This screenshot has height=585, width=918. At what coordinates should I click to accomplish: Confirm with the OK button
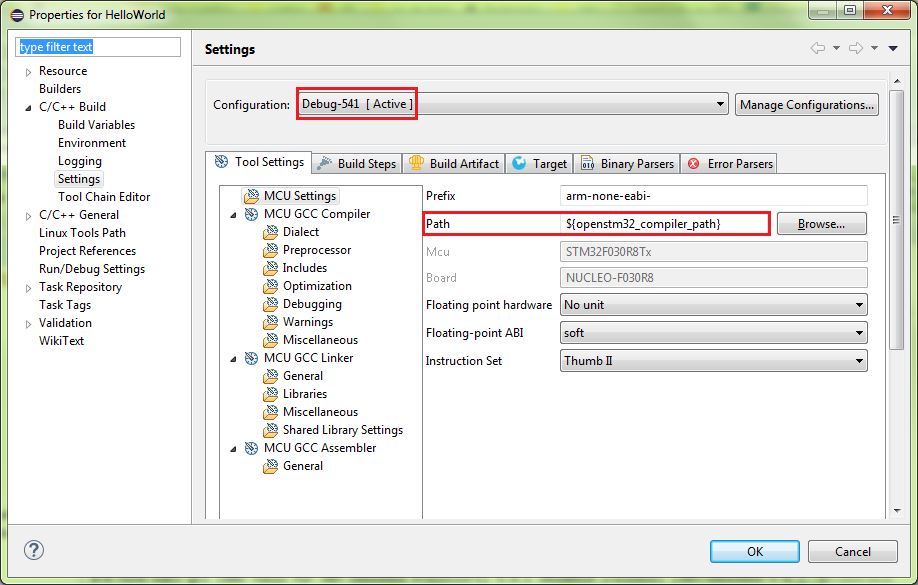(x=755, y=552)
